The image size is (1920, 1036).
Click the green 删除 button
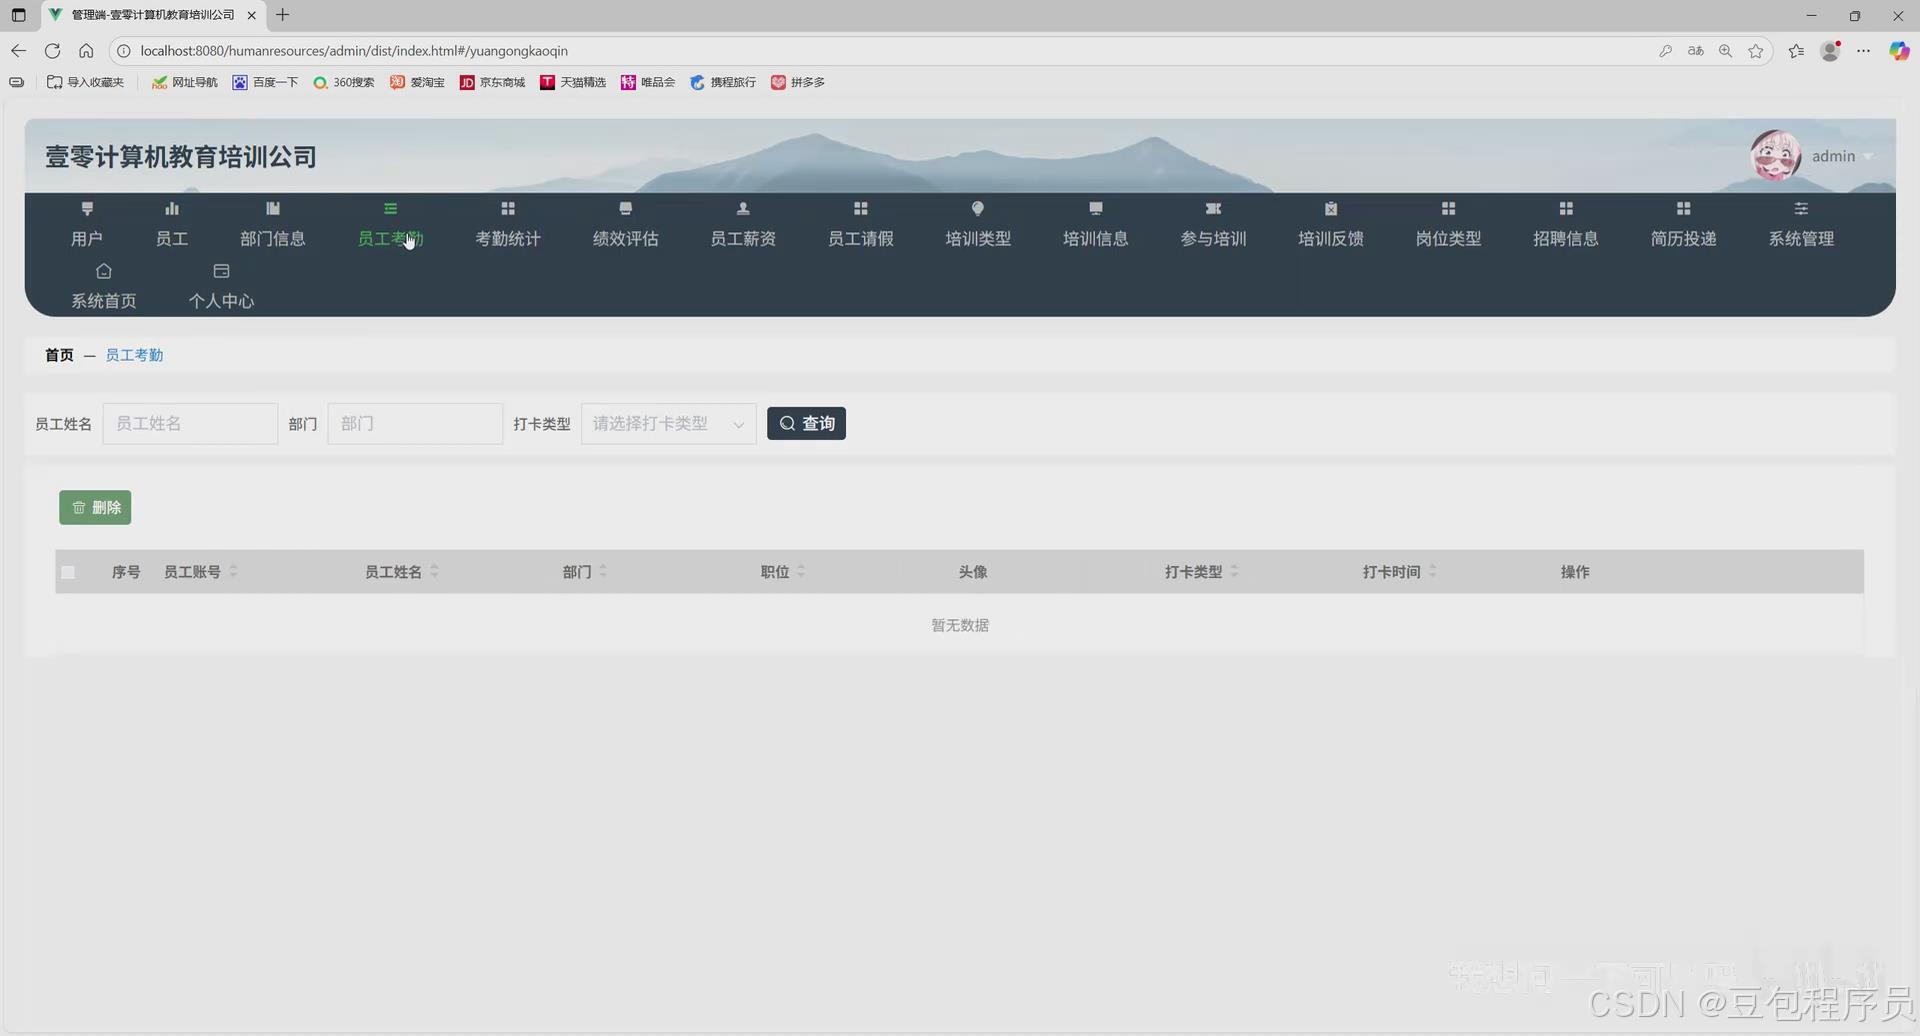pyautogui.click(x=95, y=508)
